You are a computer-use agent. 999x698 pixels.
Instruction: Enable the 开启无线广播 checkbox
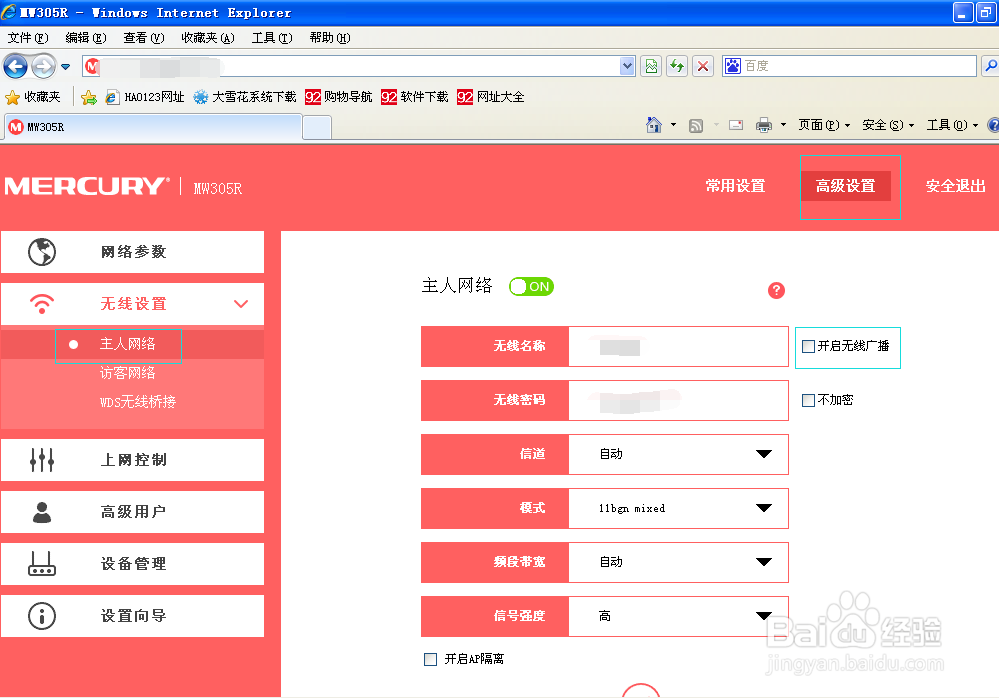(x=807, y=346)
